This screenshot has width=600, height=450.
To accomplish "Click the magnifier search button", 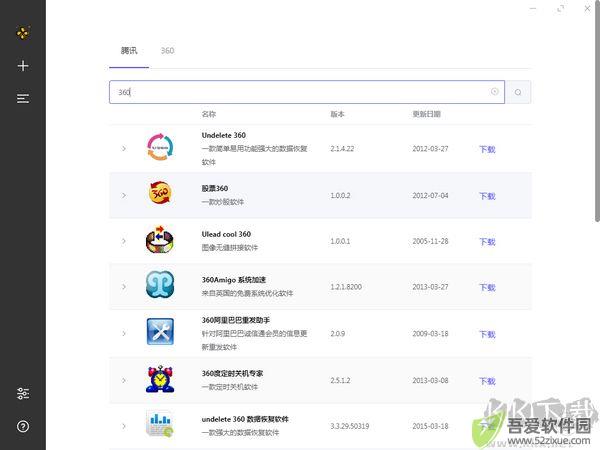I will (x=518, y=92).
